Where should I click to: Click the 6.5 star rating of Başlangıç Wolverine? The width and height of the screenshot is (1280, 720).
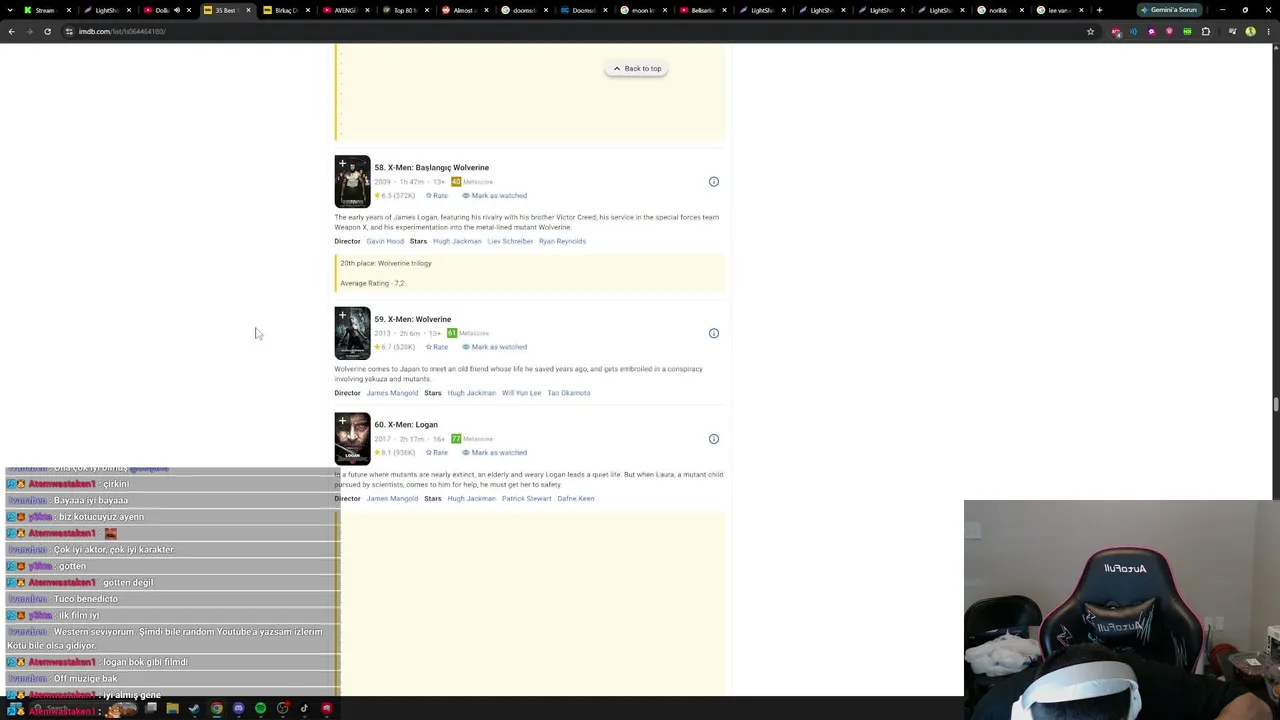click(394, 196)
